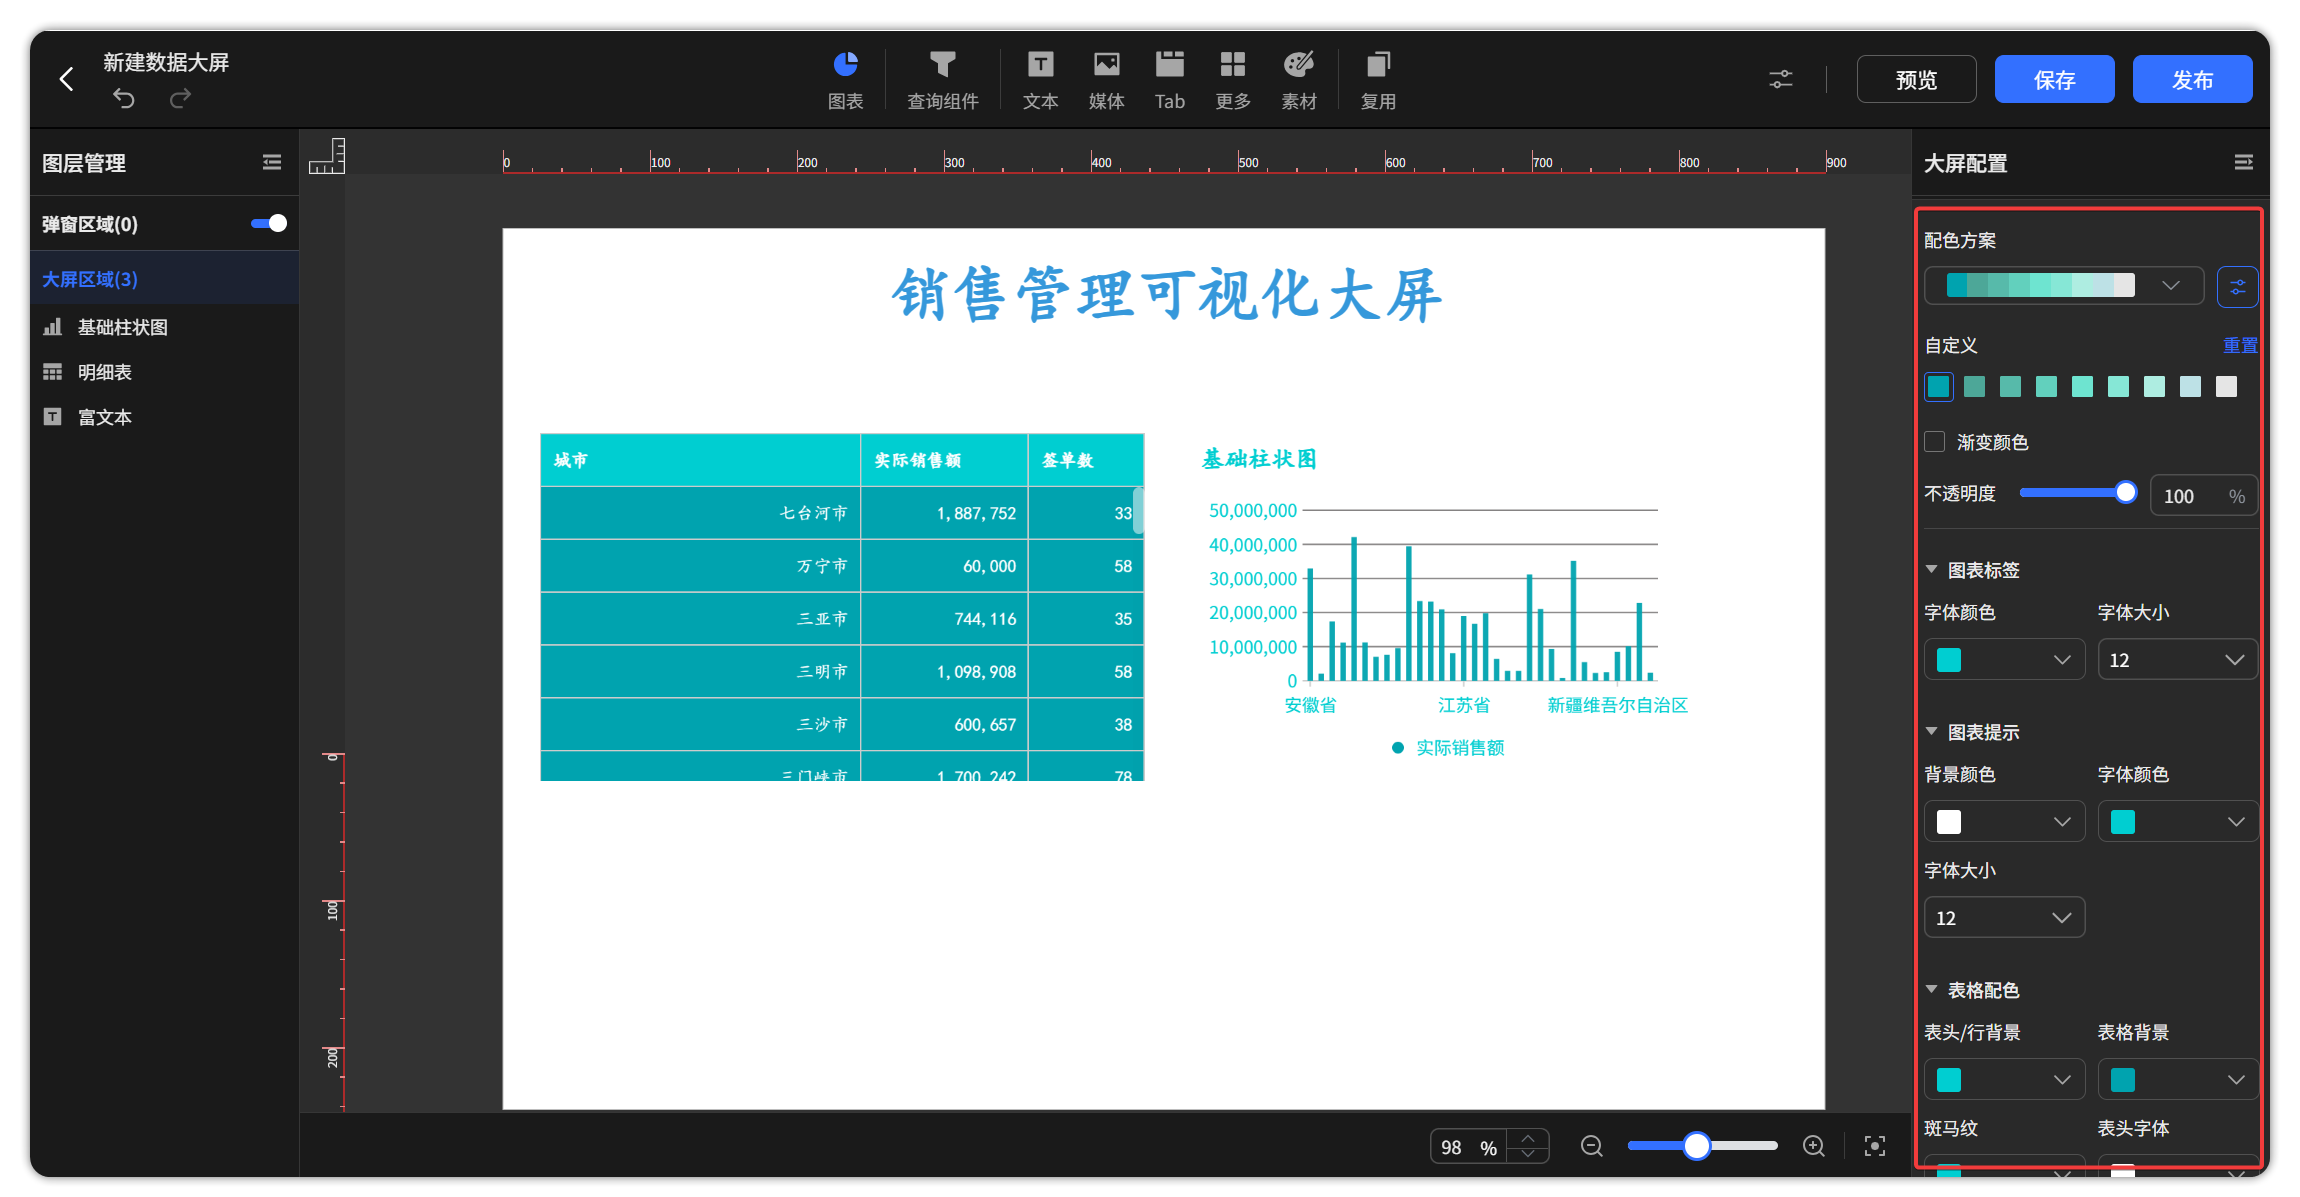Enable the 渐变颜色 checkbox
This screenshot has width=2300, height=1197.
(x=1936, y=442)
